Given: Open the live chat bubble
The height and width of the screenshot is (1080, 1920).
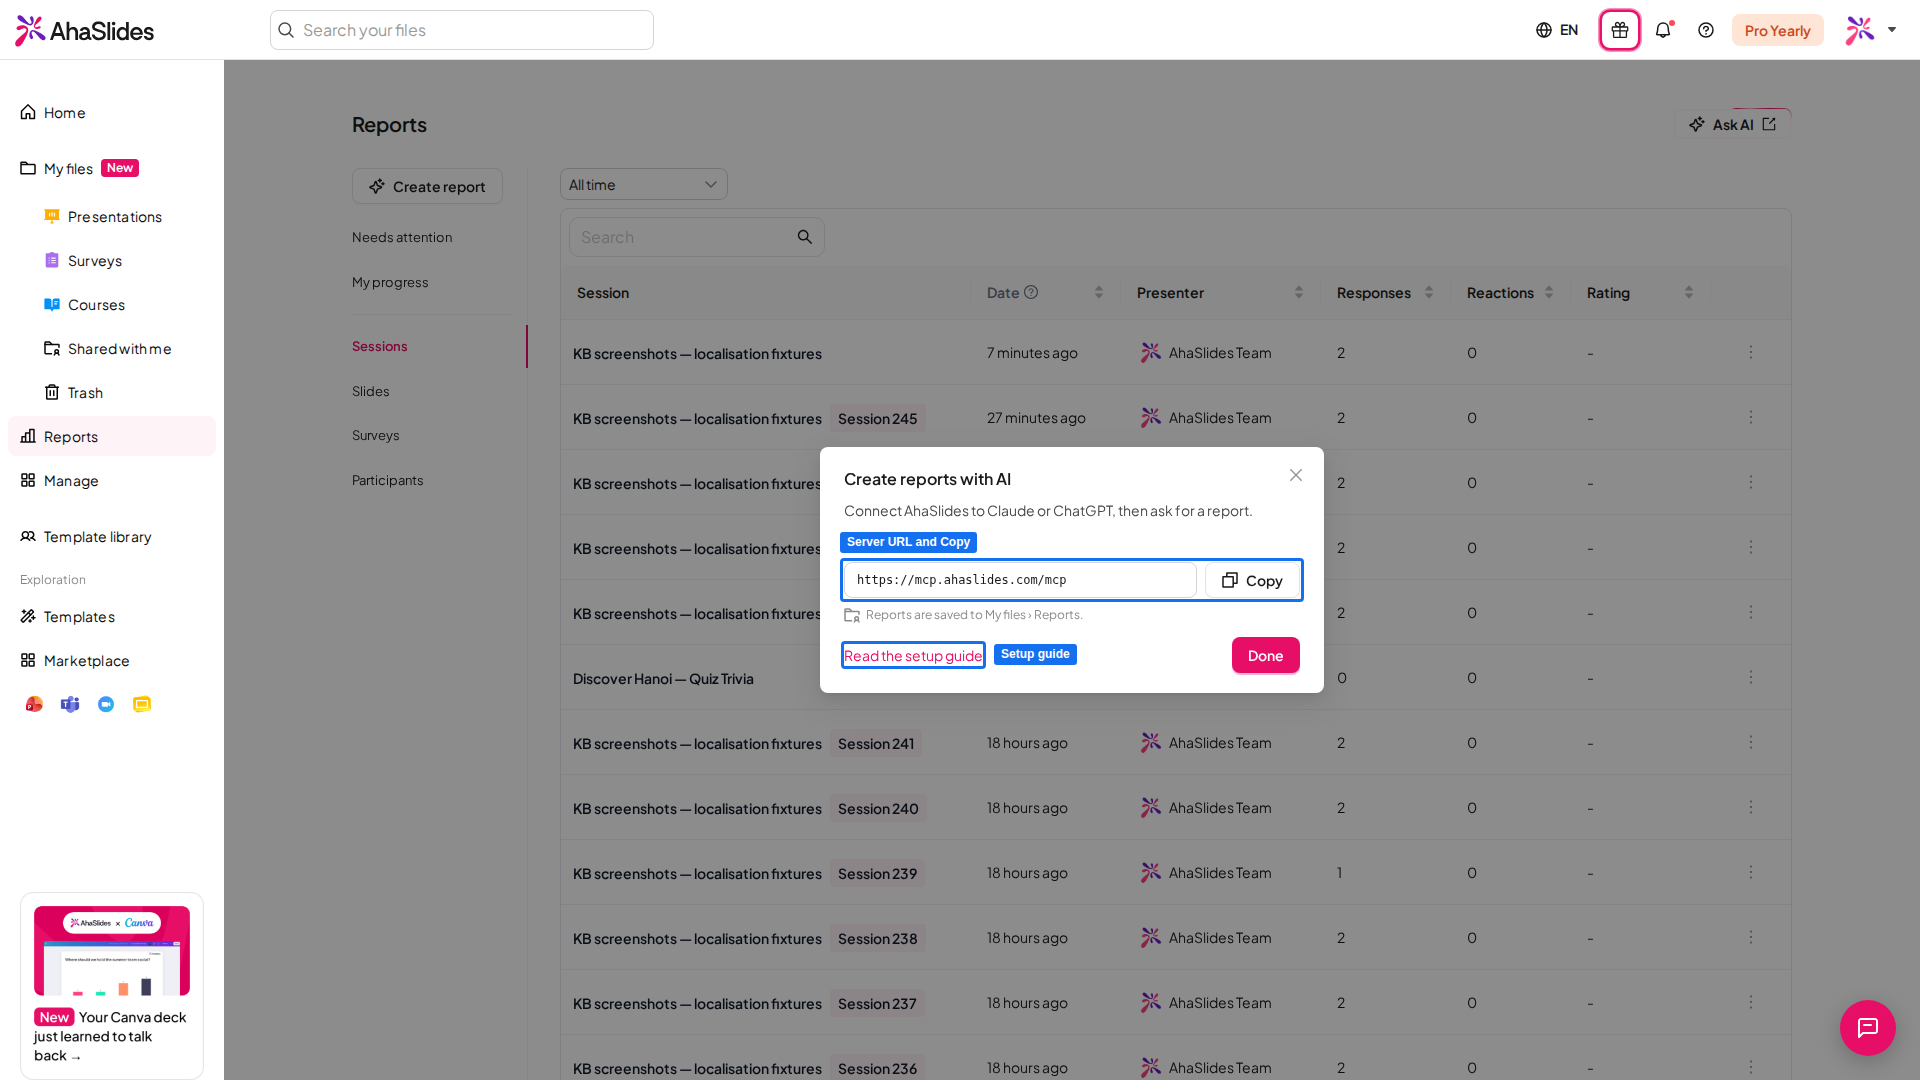Looking at the screenshot, I should 1867,1027.
